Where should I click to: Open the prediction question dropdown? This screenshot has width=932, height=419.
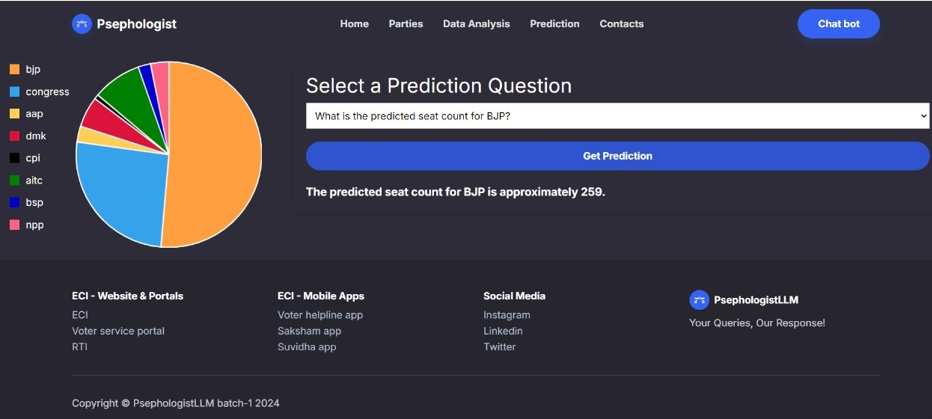pos(617,116)
